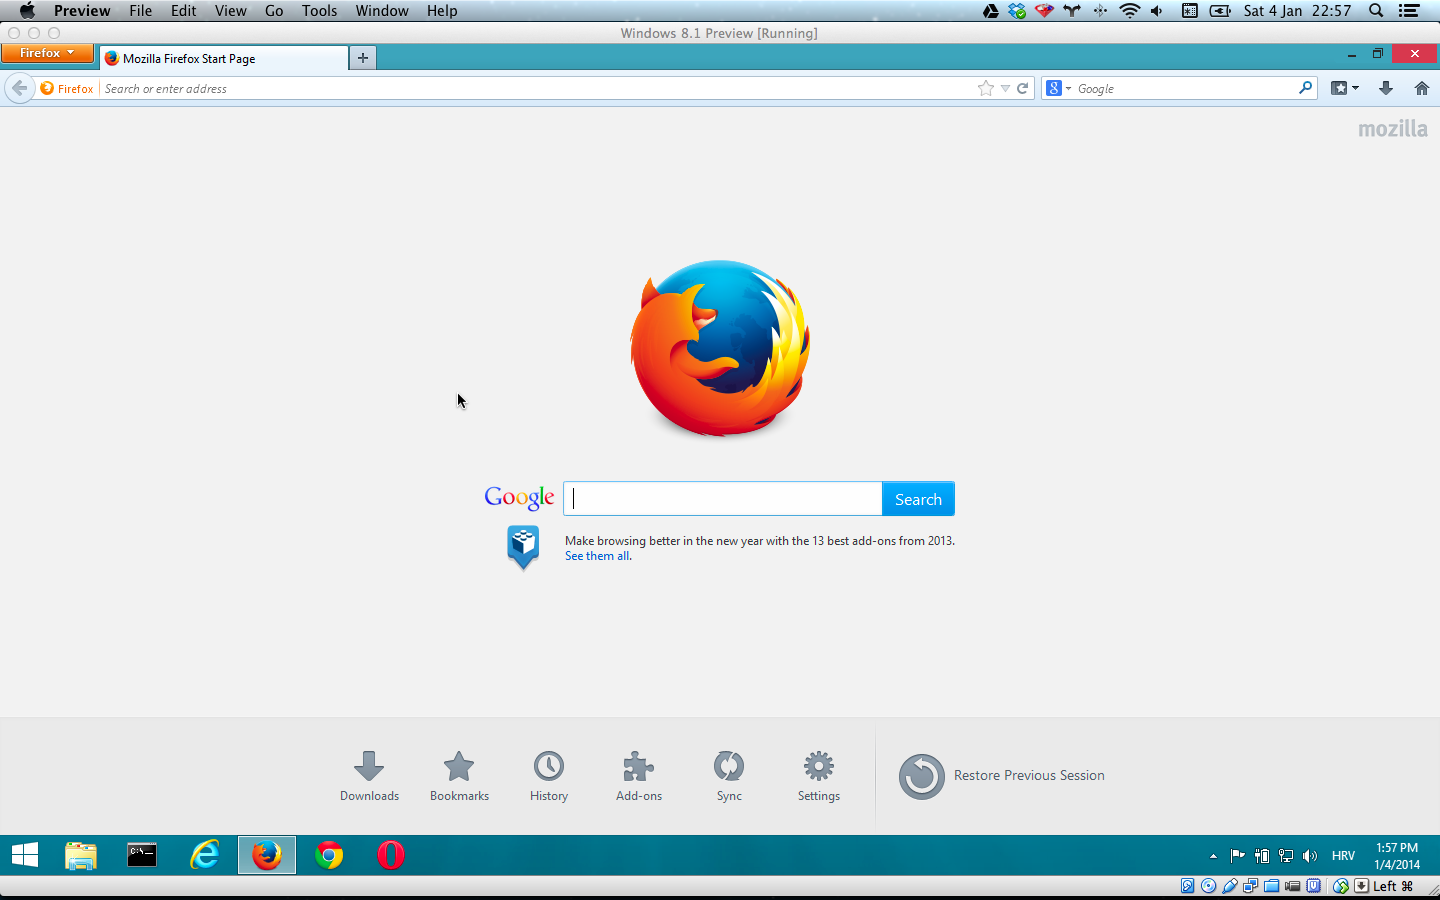
Task: Open the search engine selector dropdown
Action: (1058, 88)
